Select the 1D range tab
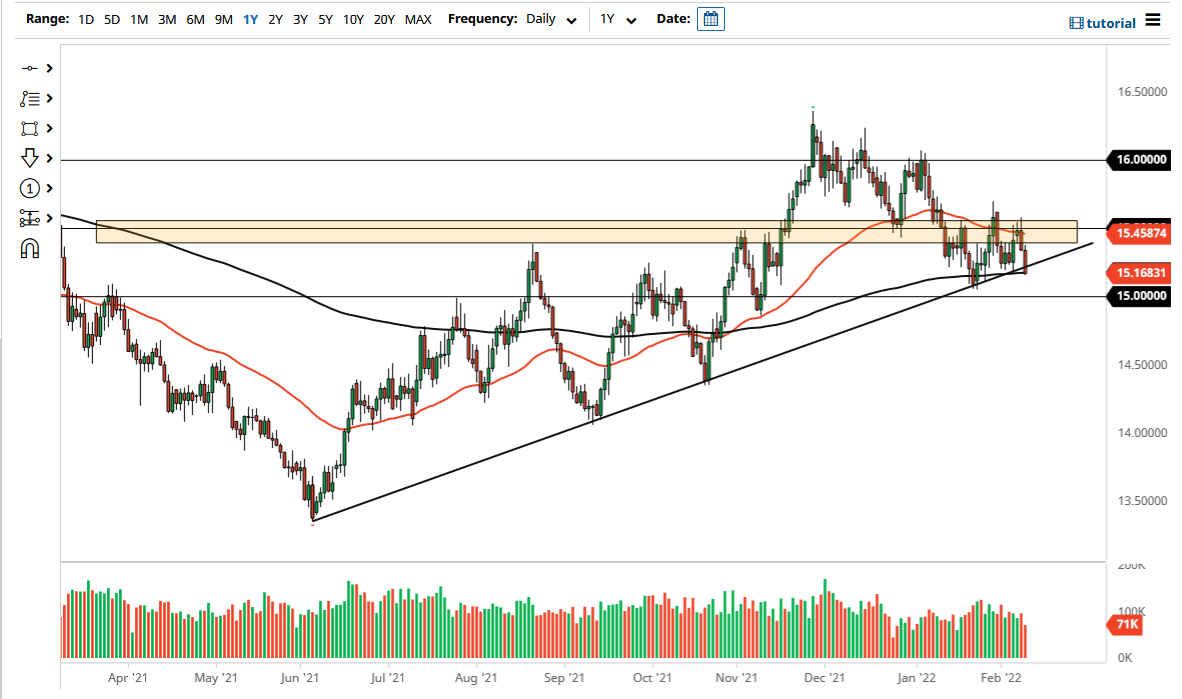The height and width of the screenshot is (699, 1182). click(86, 19)
